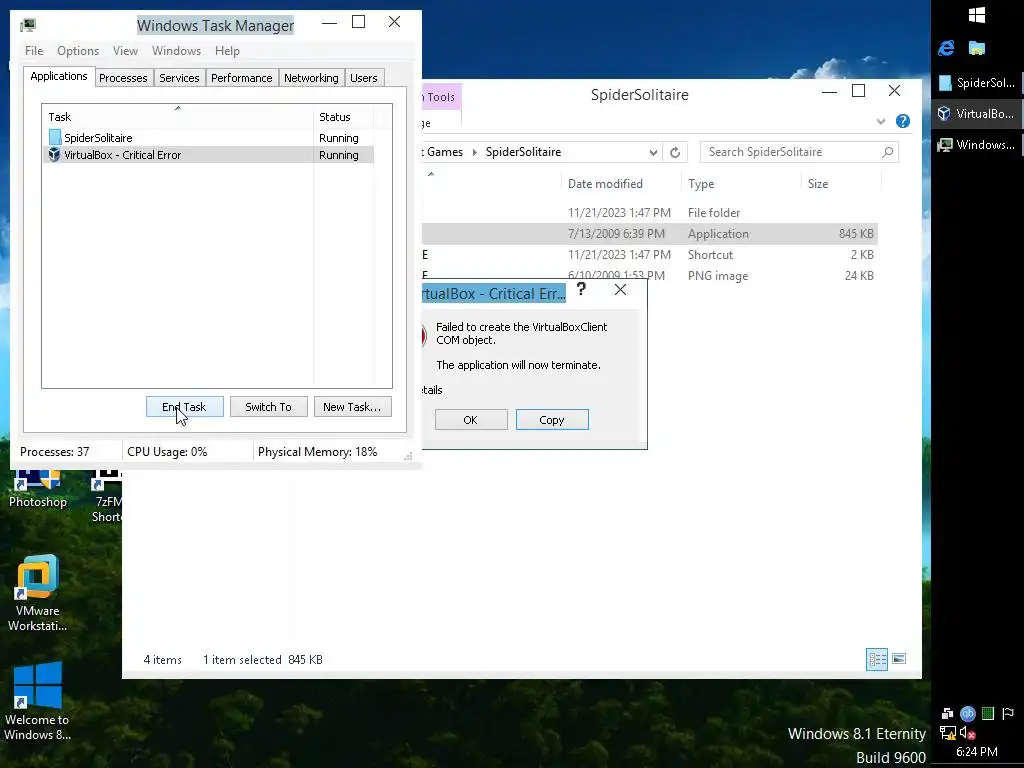
Task: Click Copy in the VirtualBox error dialog
Action: click(552, 420)
